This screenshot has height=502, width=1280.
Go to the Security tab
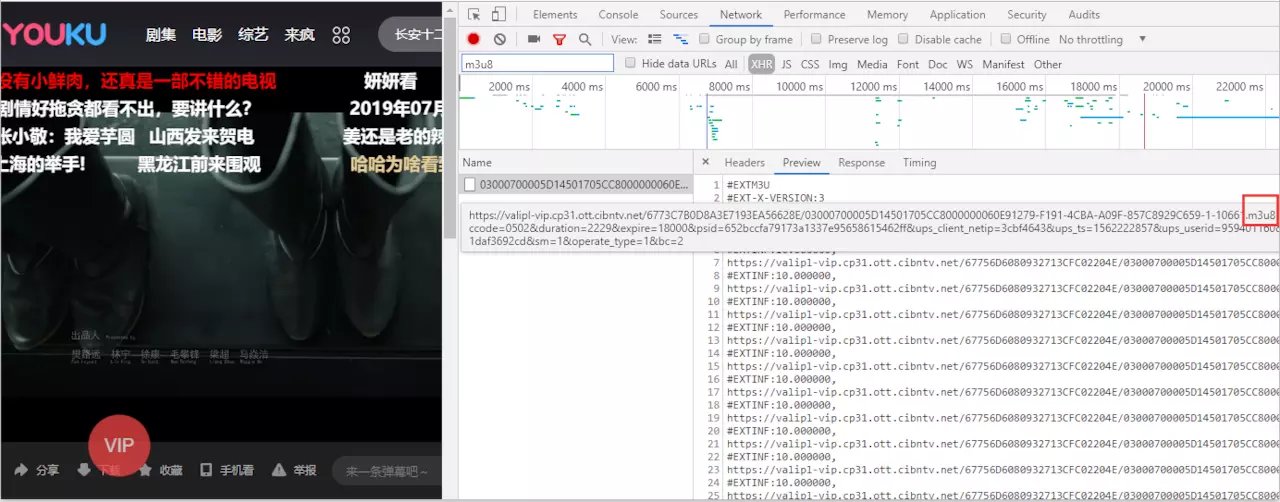(1027, 15)
